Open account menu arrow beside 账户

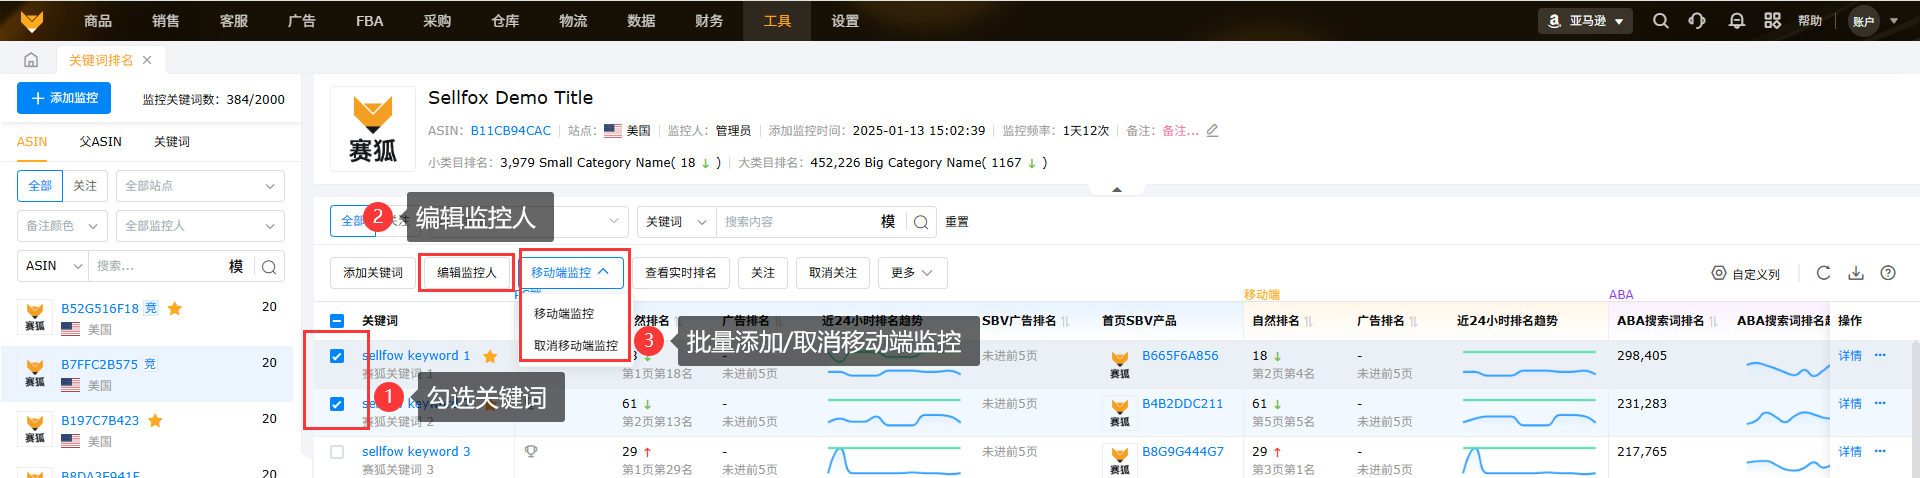pyautogui.click(x=1894, y=20)
